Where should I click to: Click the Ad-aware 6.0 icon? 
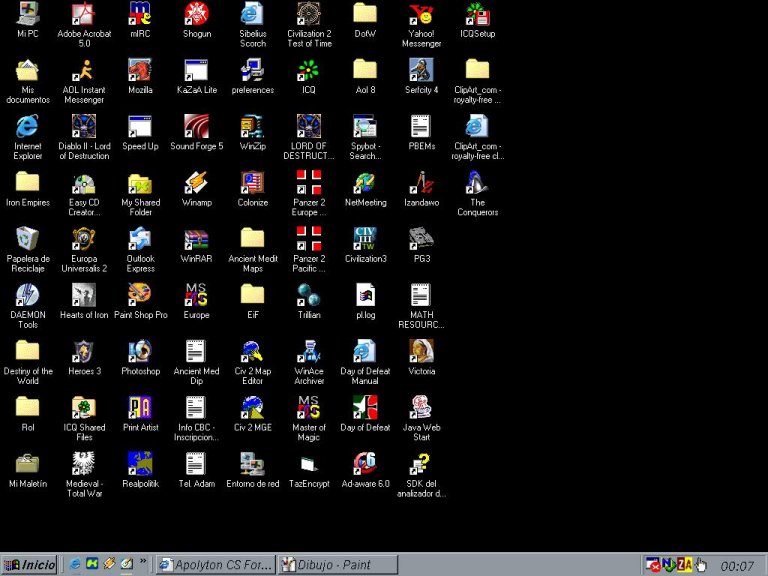point(365,465)
